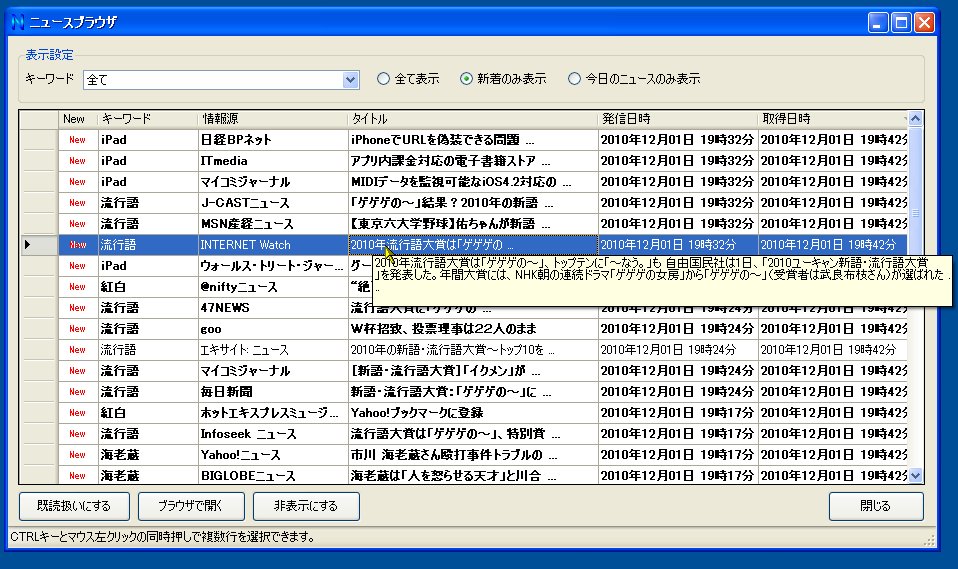Image resolution: width=958 pixels, height=569 pixels.
Task: Click 発信日時 cell in ホットエキスプレスミュージ row
Action: pos(678,413)
